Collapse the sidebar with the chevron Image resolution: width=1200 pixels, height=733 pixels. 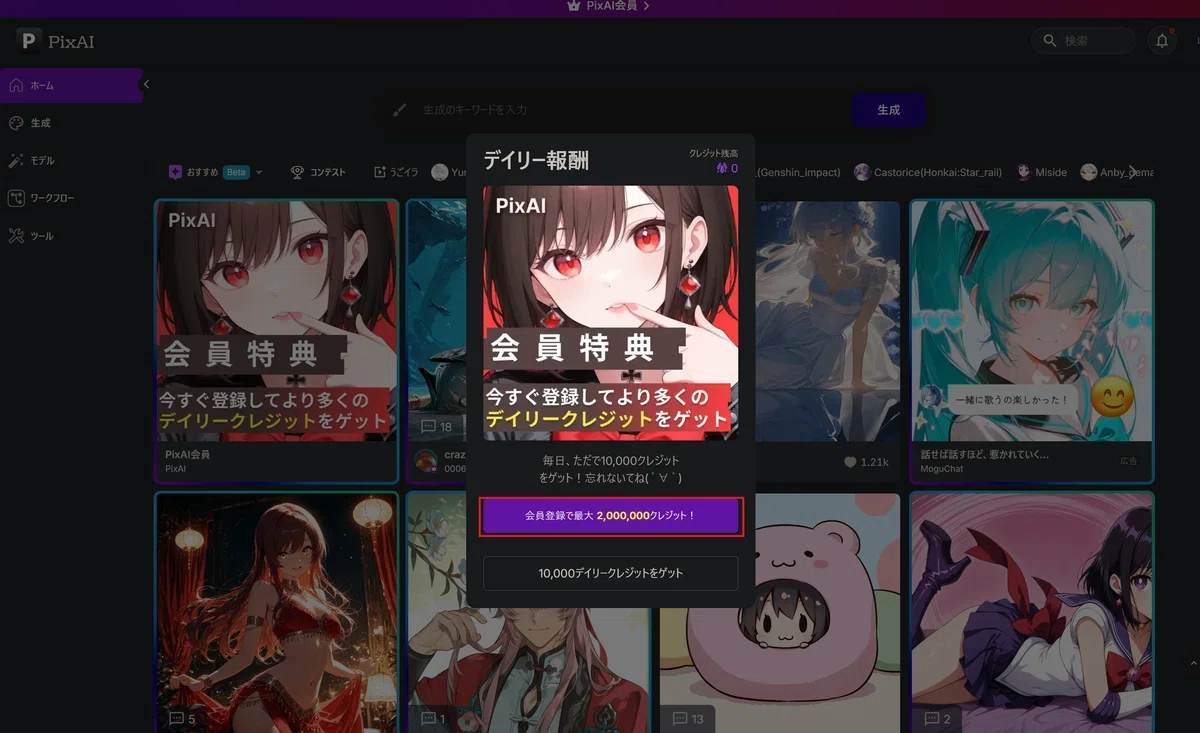click(x=146, y=85)
